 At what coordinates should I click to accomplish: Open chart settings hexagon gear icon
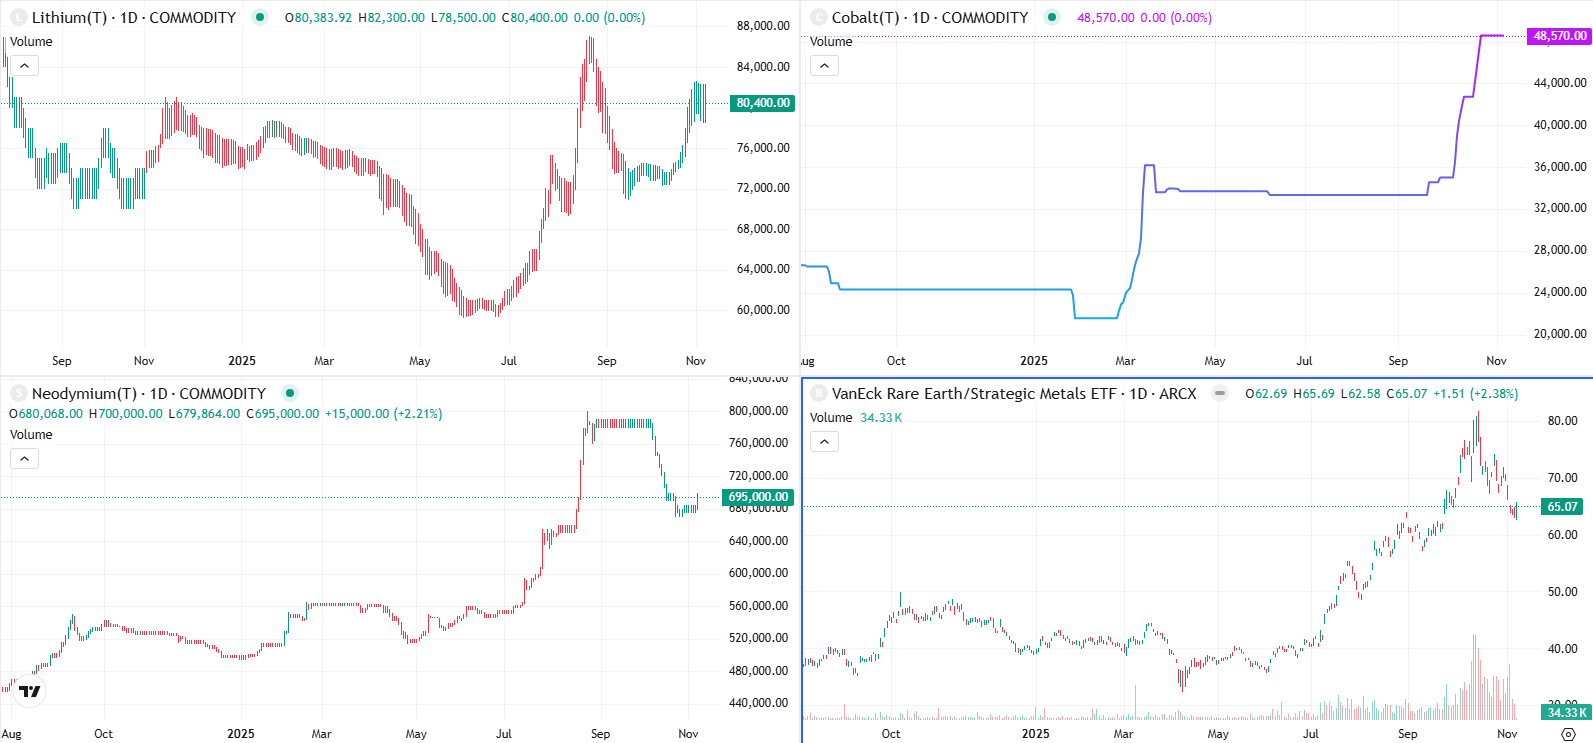pyautogui.click(x=1568, y=734)
